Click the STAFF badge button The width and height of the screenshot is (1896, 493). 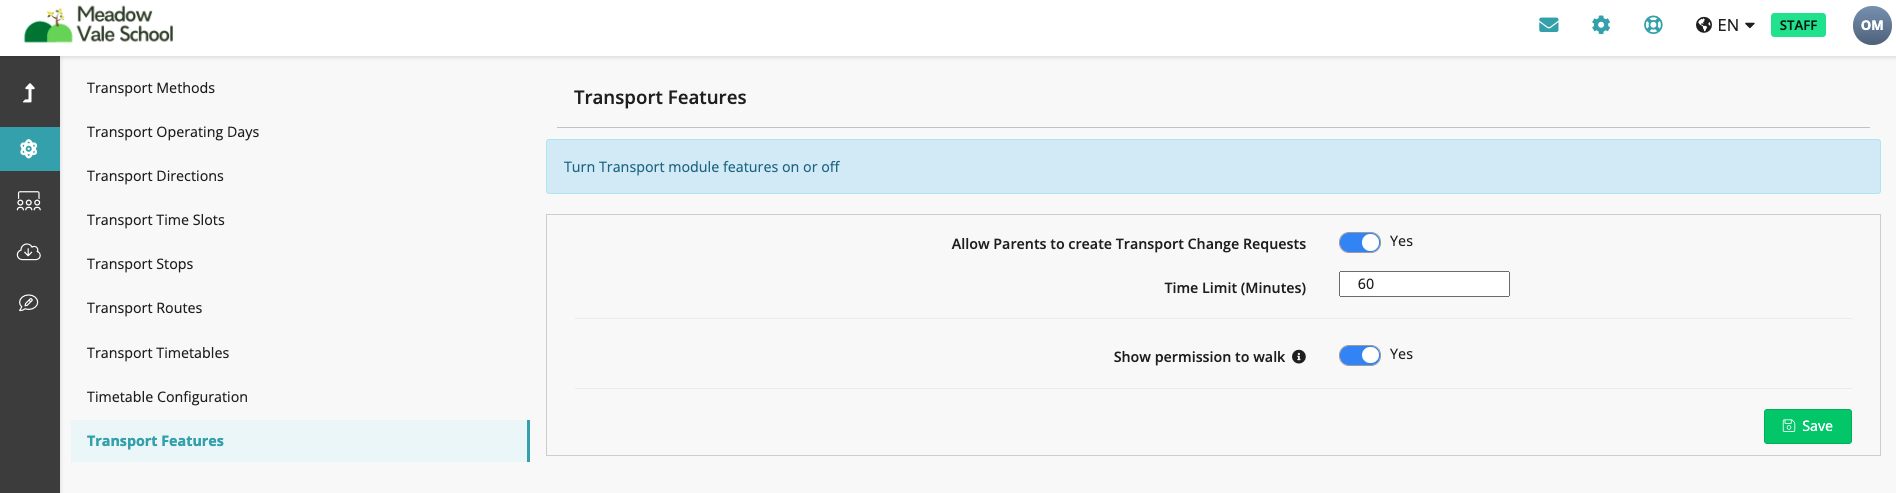pyautogui.click(x=1798, y=26)
